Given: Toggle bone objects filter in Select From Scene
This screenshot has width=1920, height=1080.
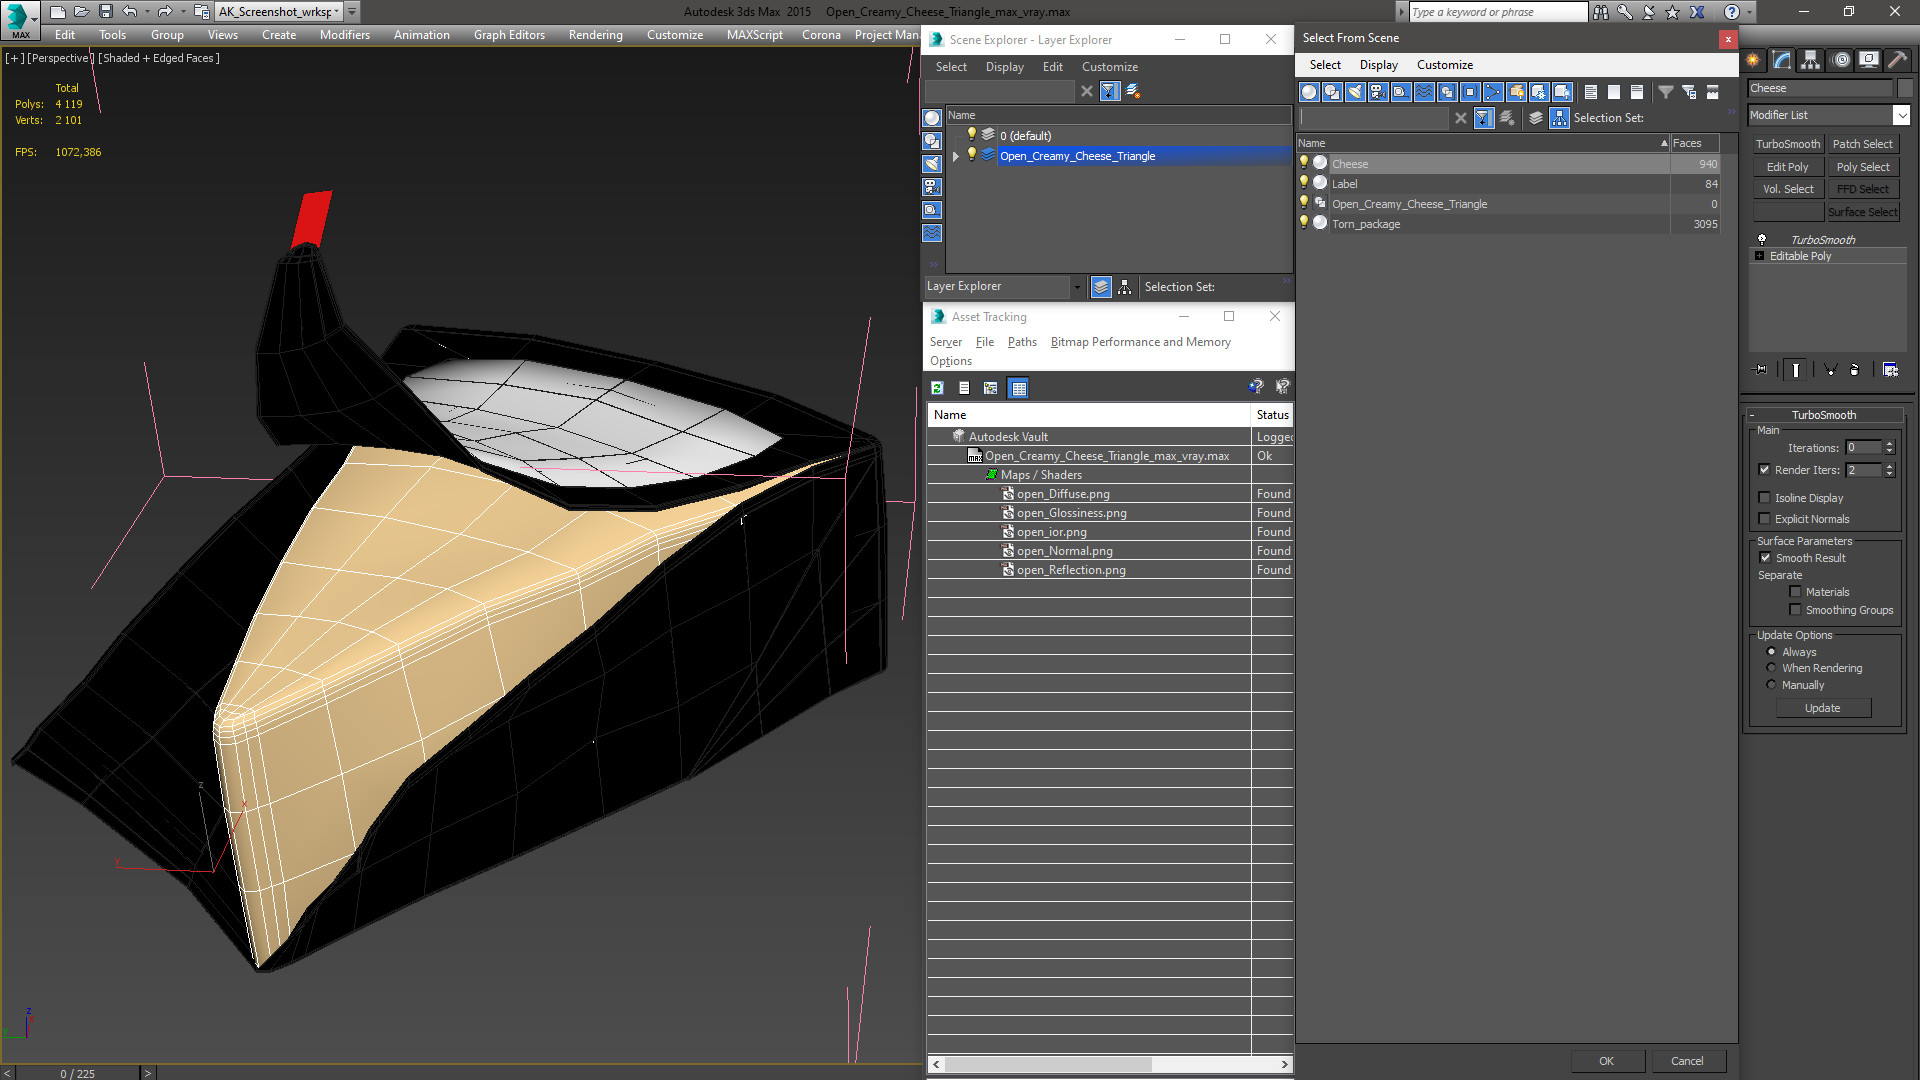Looking at the screenshot, I should [x=1493, y=92].
